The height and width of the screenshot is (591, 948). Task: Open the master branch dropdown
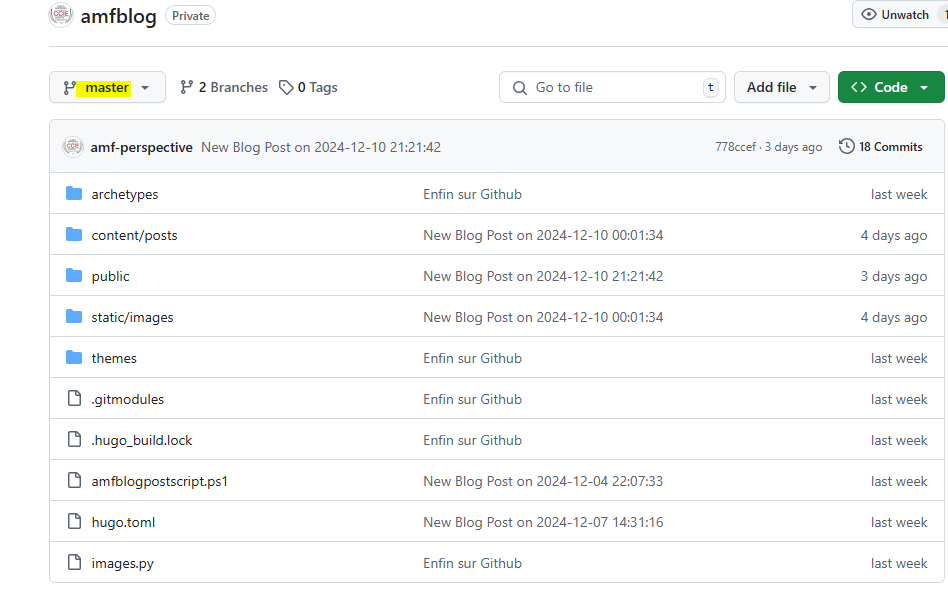point(107,88)
